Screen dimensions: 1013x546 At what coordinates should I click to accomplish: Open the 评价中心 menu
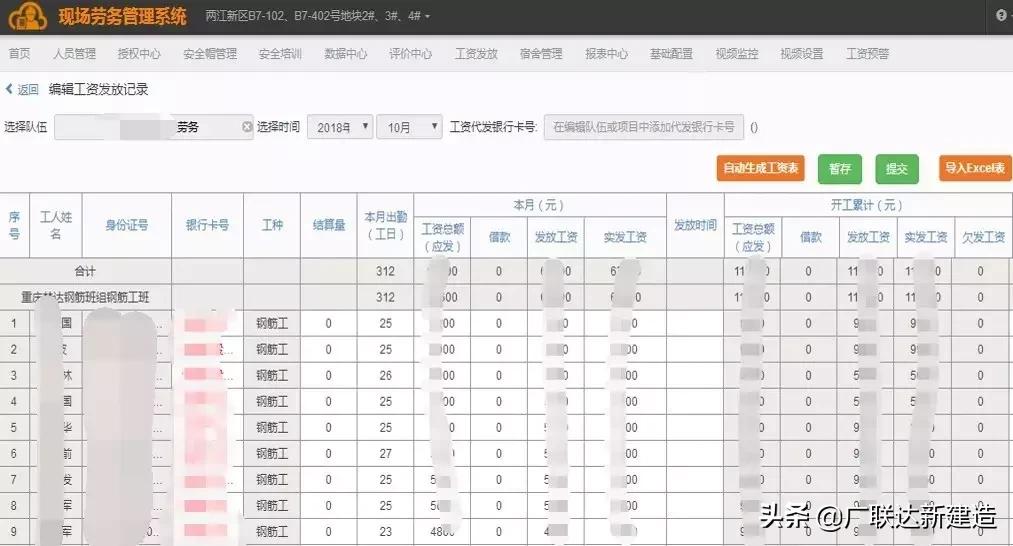pos(410,54)
